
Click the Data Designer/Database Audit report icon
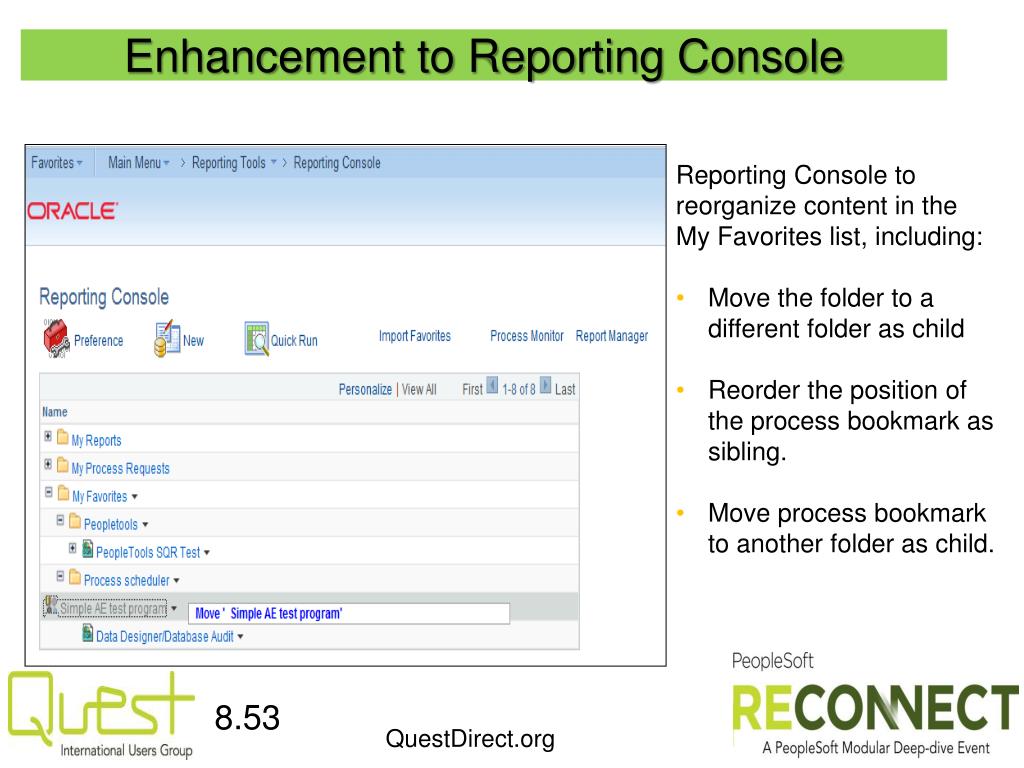[x=88, y=633]
